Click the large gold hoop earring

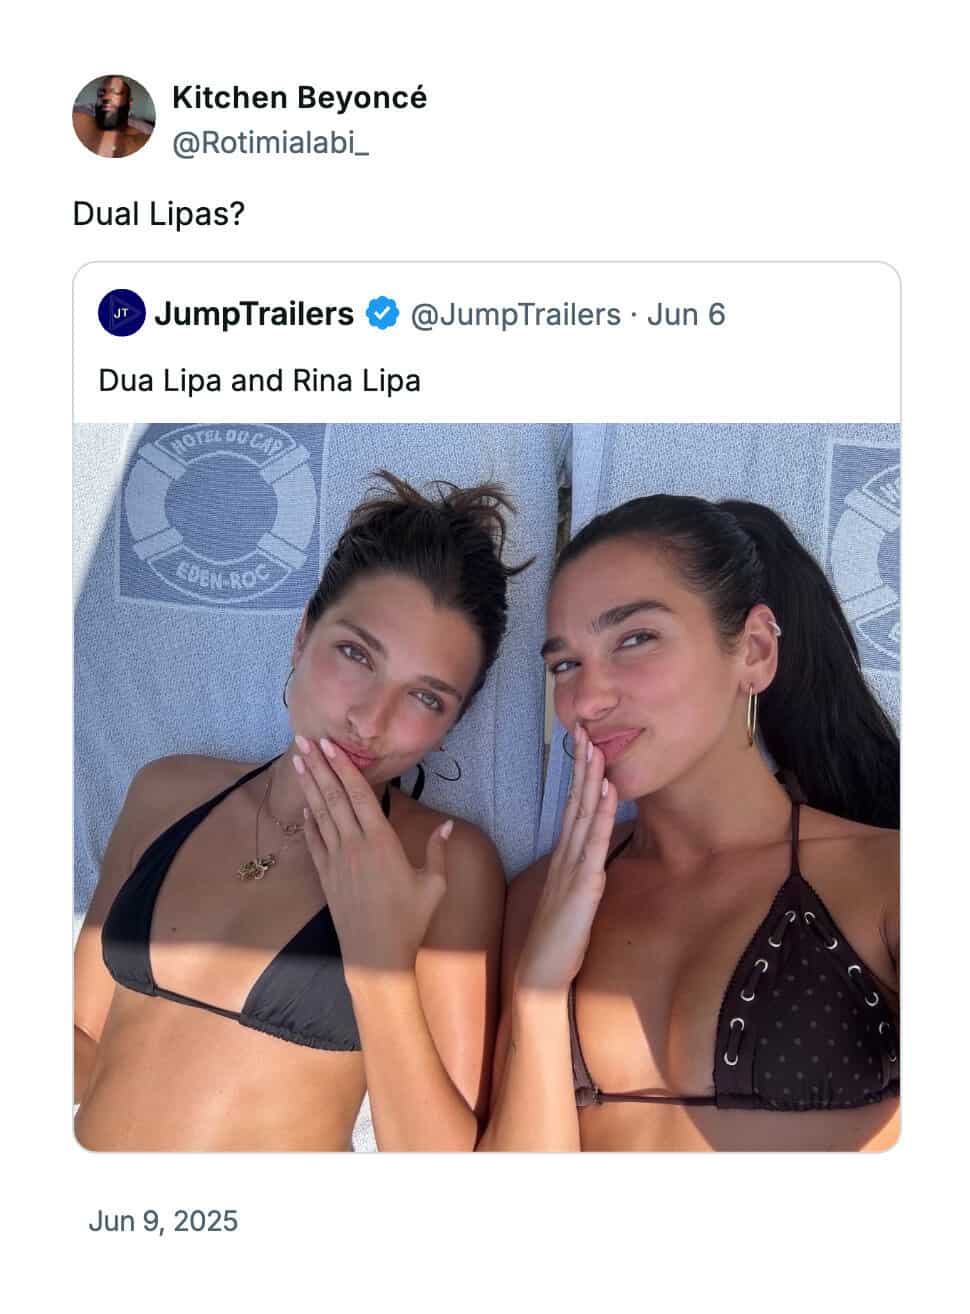(751, 714)
